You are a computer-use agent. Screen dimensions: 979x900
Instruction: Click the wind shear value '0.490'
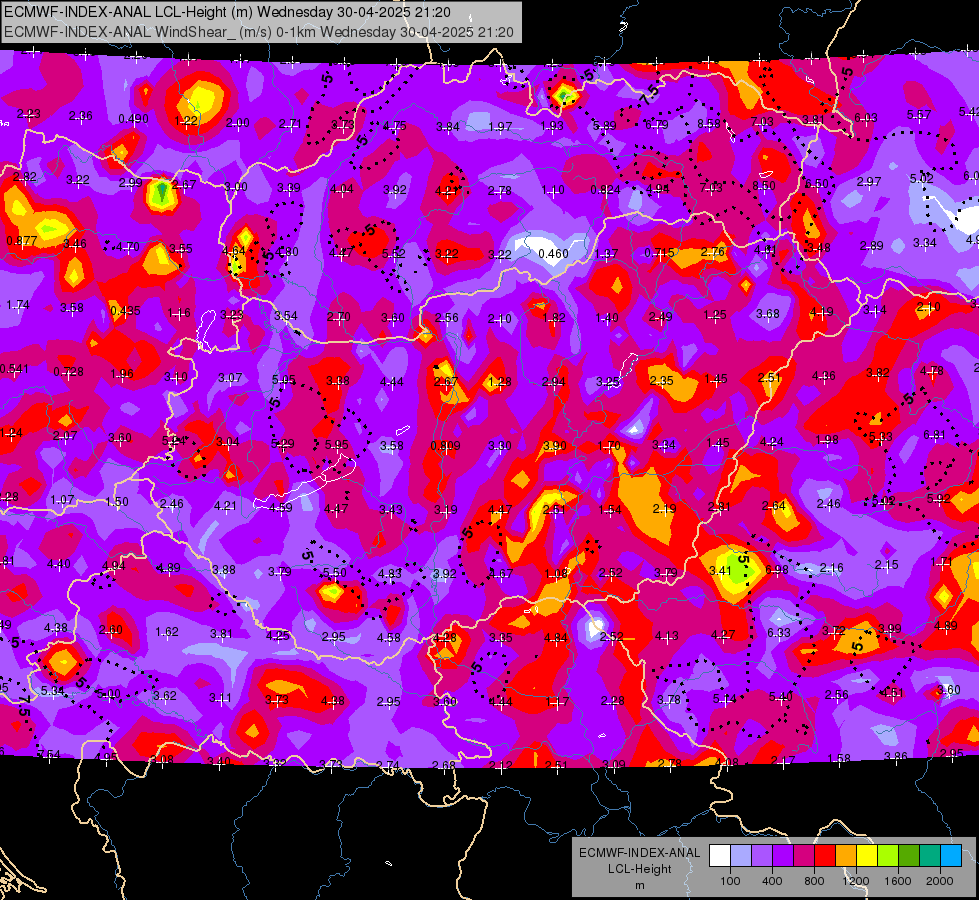pos(133,119)
